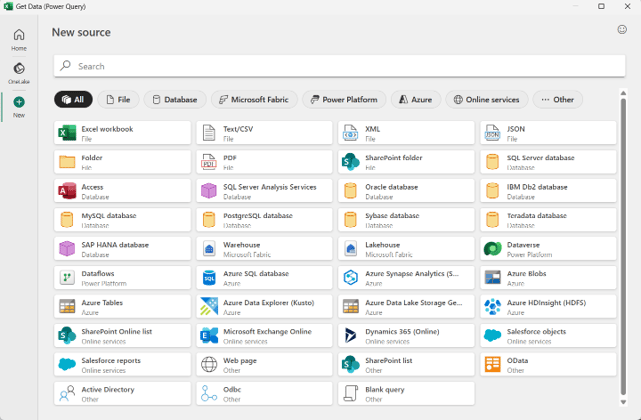This screenshot has width=641, height=420.
Task: Click the scrollbar down arrow
Action: click(623, 402)
